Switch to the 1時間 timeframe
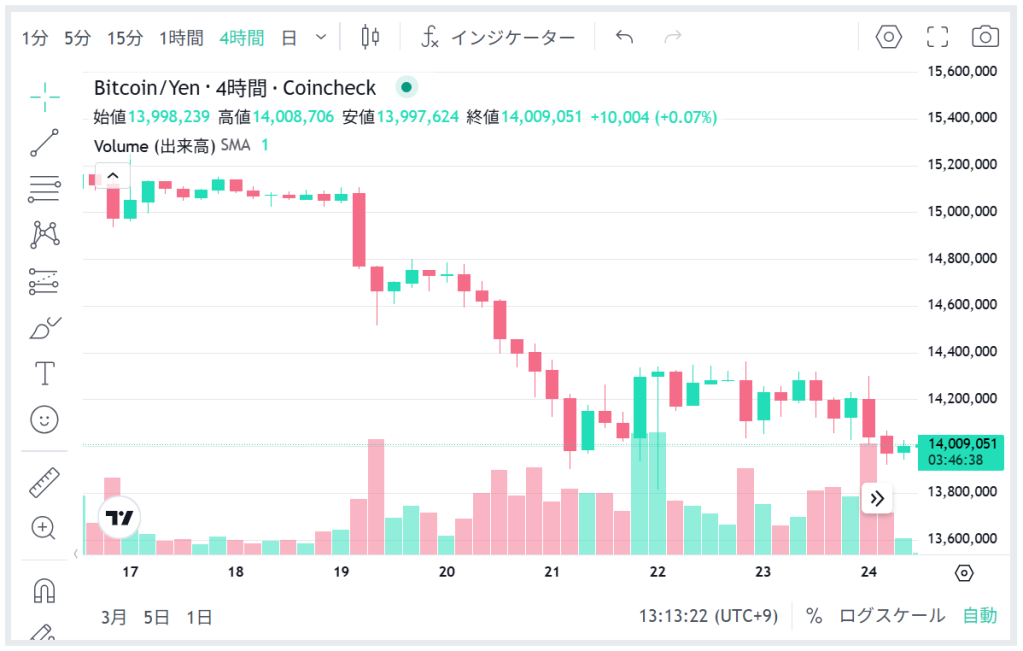The height and width of the screenshot is (651, 1023). [181, 38]
